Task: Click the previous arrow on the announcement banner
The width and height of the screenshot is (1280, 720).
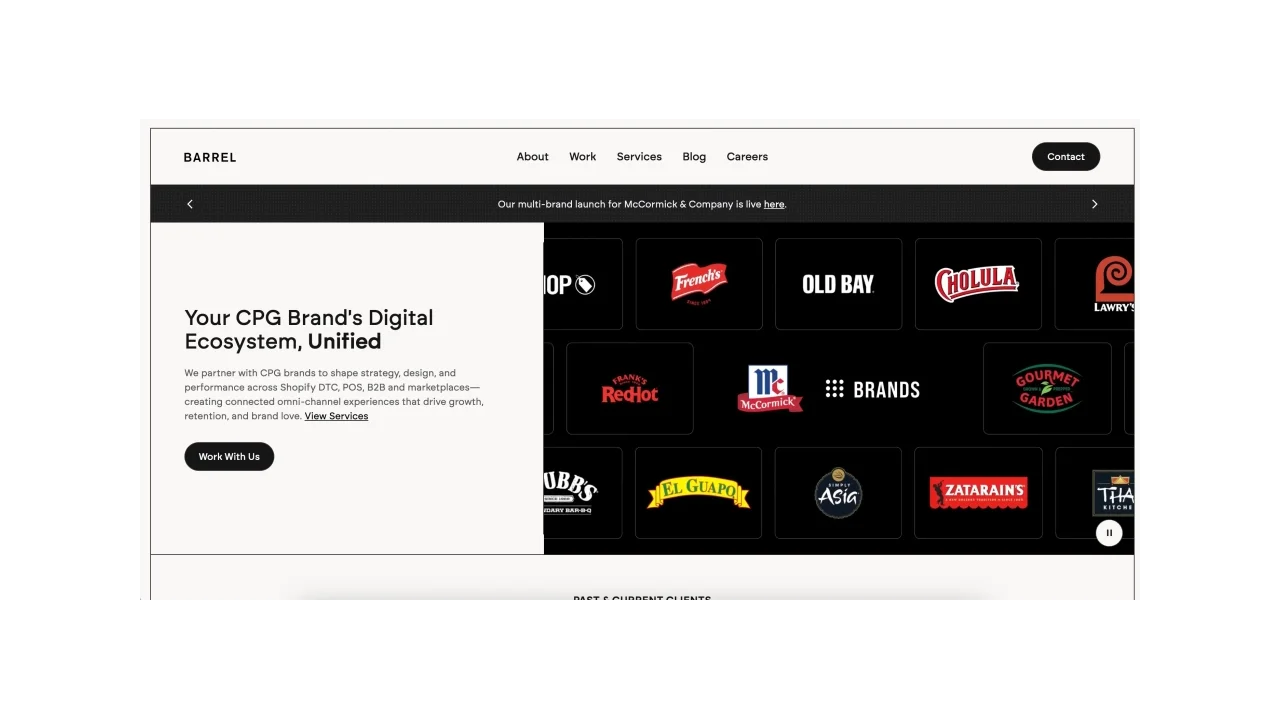Action: pyautogui.click(x=190, y=204)
